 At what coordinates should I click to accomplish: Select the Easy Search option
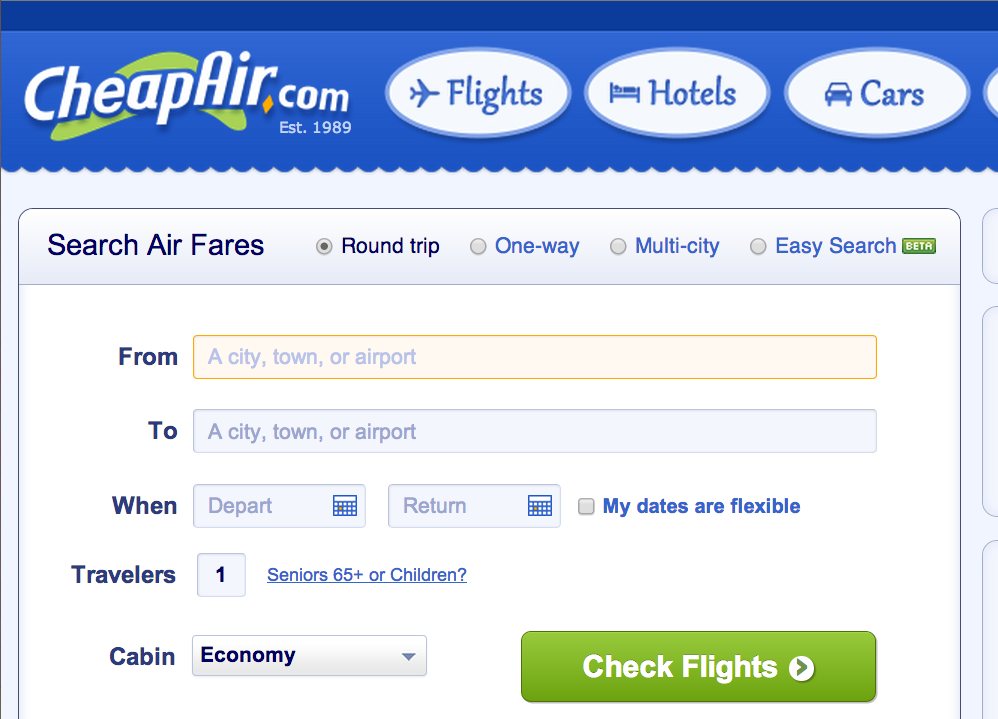tap(758, 246)
